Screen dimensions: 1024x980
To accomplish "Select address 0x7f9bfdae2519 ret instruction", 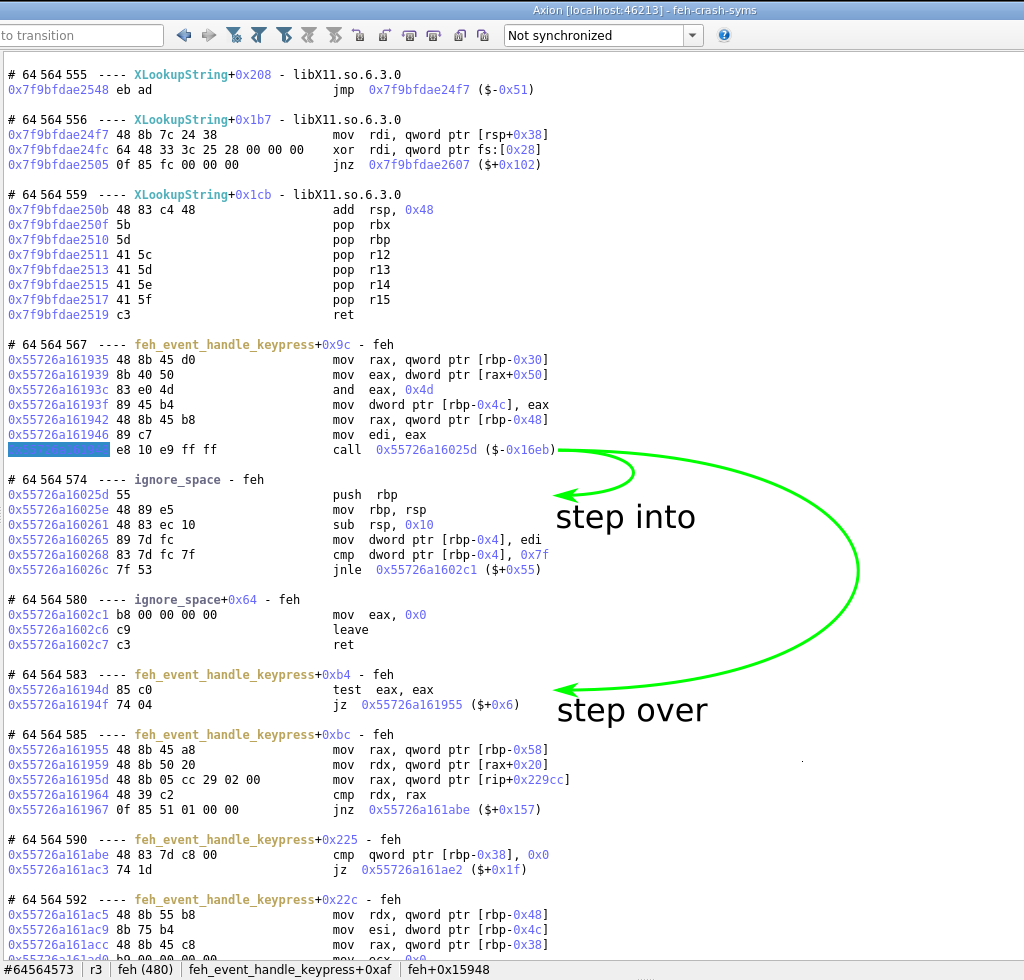I will [x=58, y=315].
